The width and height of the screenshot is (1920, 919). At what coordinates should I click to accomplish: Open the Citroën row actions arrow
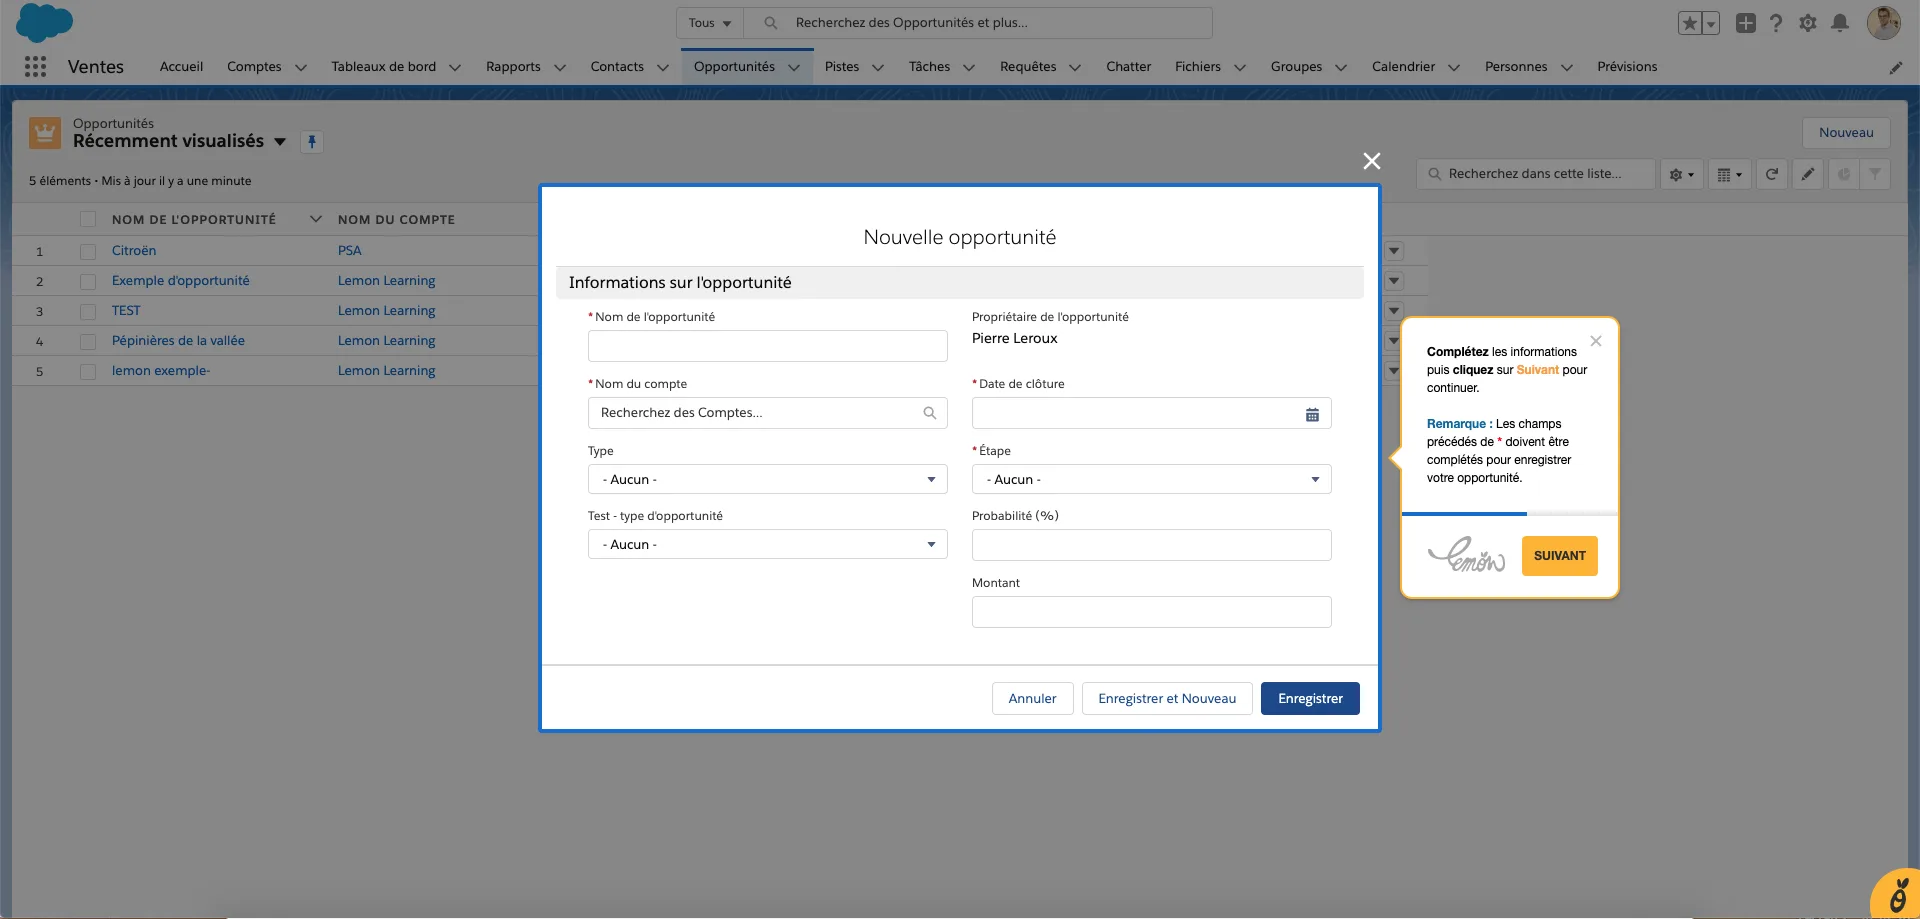click(1394, 251)
